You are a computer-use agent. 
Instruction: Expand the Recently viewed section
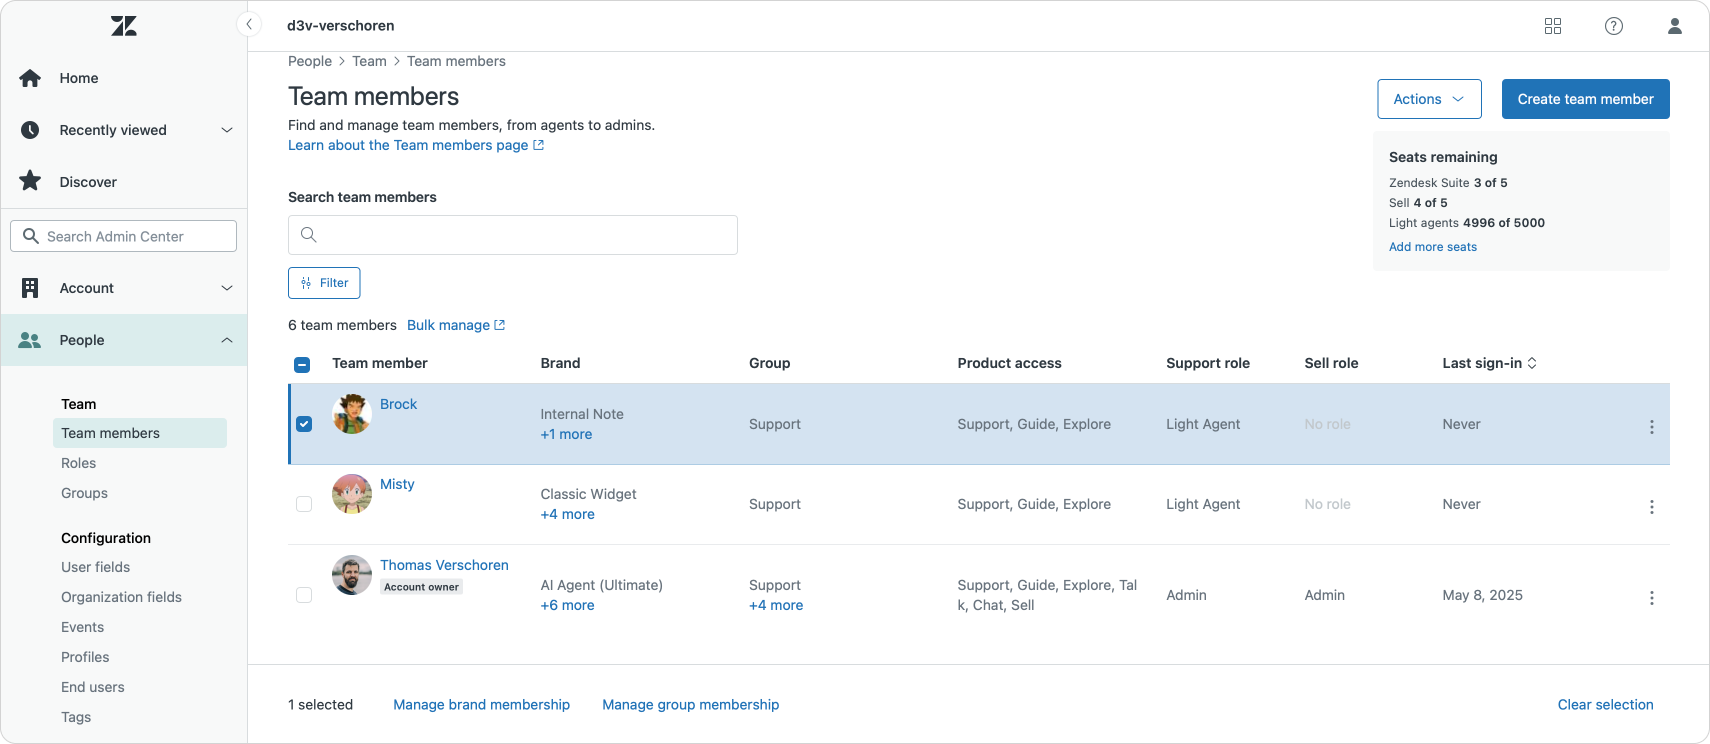(x=226, y=130)
